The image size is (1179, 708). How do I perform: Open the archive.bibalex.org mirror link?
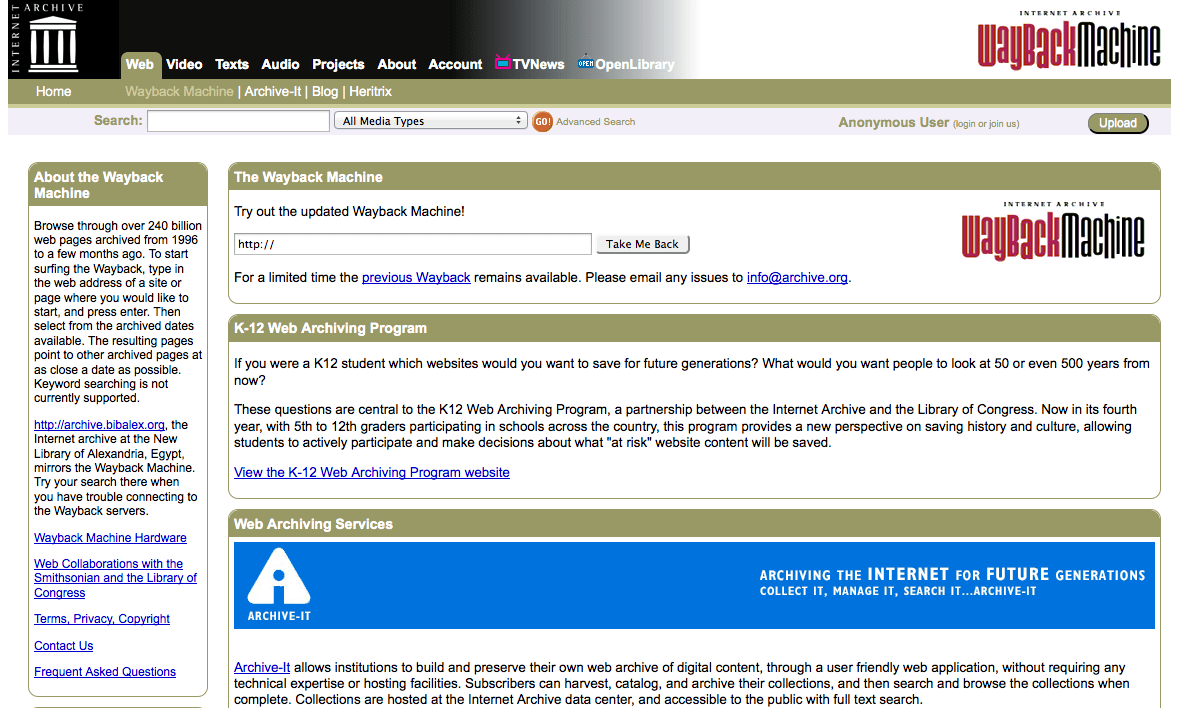pos(99,425)
